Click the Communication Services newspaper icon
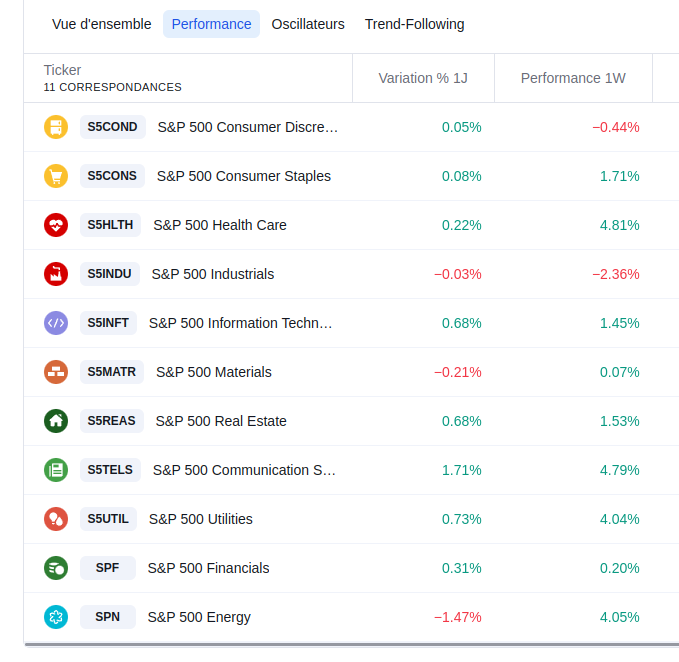The height and width of the screenshot is (662, 679). tap(56, 470)
